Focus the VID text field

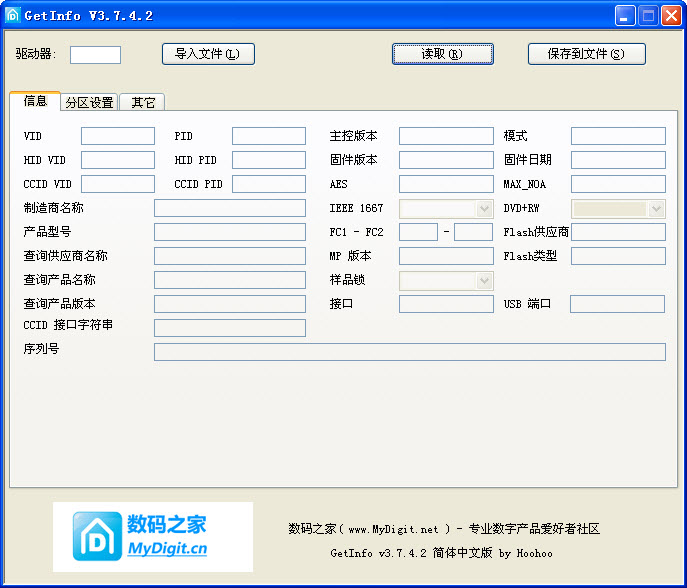(x=118, y=136)
